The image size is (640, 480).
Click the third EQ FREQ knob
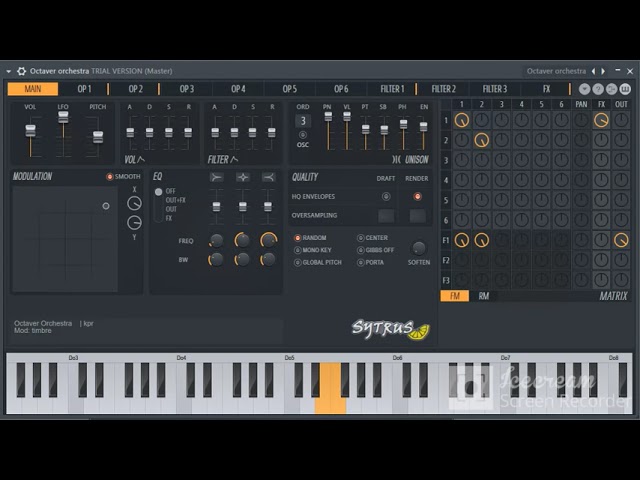point(268,240)
